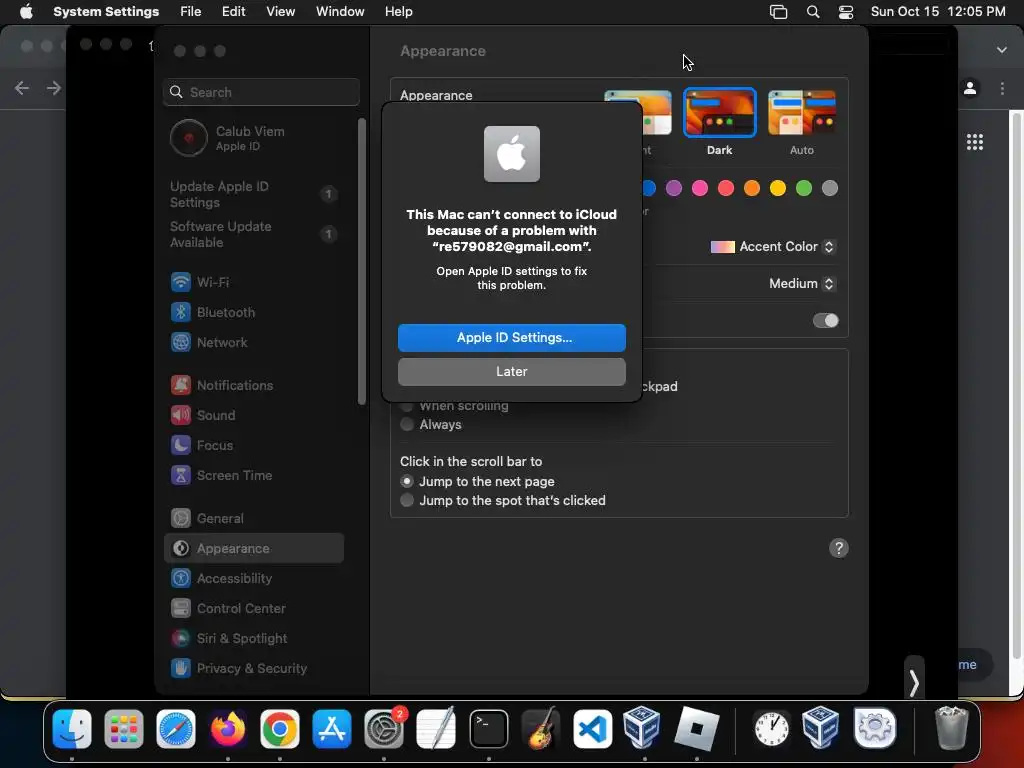Screen dimensions: 1024x768
Task: Open Launchpad from the Dock
Action: [x=123, y=729]
